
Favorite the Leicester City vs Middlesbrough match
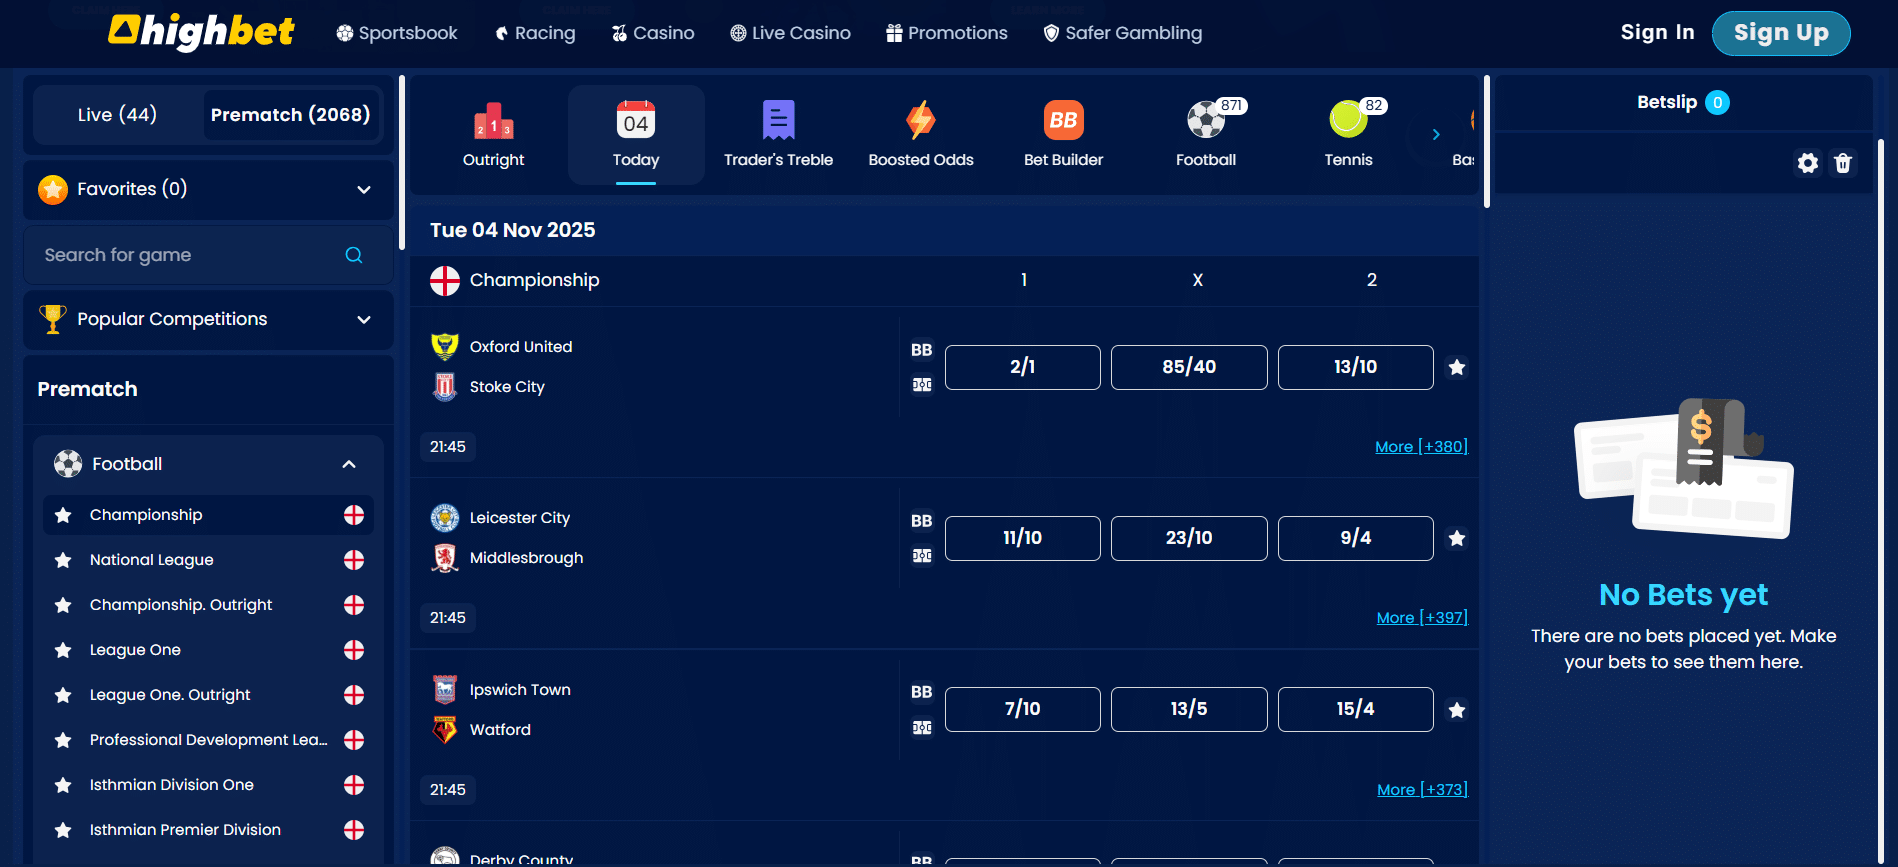coord(1457,538)
